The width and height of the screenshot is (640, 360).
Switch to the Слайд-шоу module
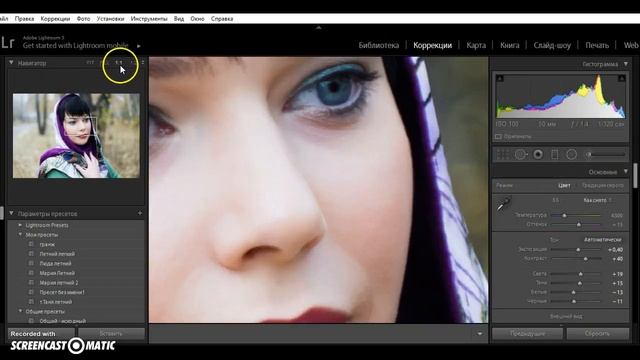[x=552, y=45]
